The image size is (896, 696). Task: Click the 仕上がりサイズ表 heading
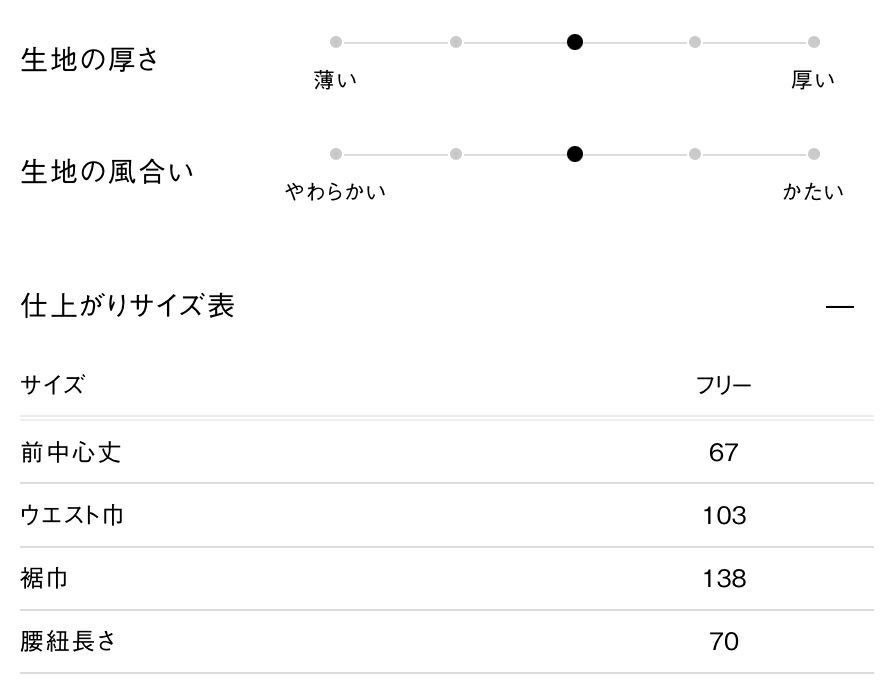tap(127, 306)
